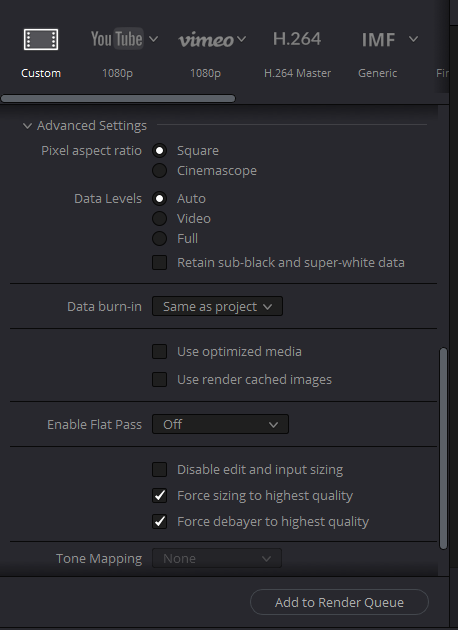Open the YouTube preset dropdown arrow

153,39
